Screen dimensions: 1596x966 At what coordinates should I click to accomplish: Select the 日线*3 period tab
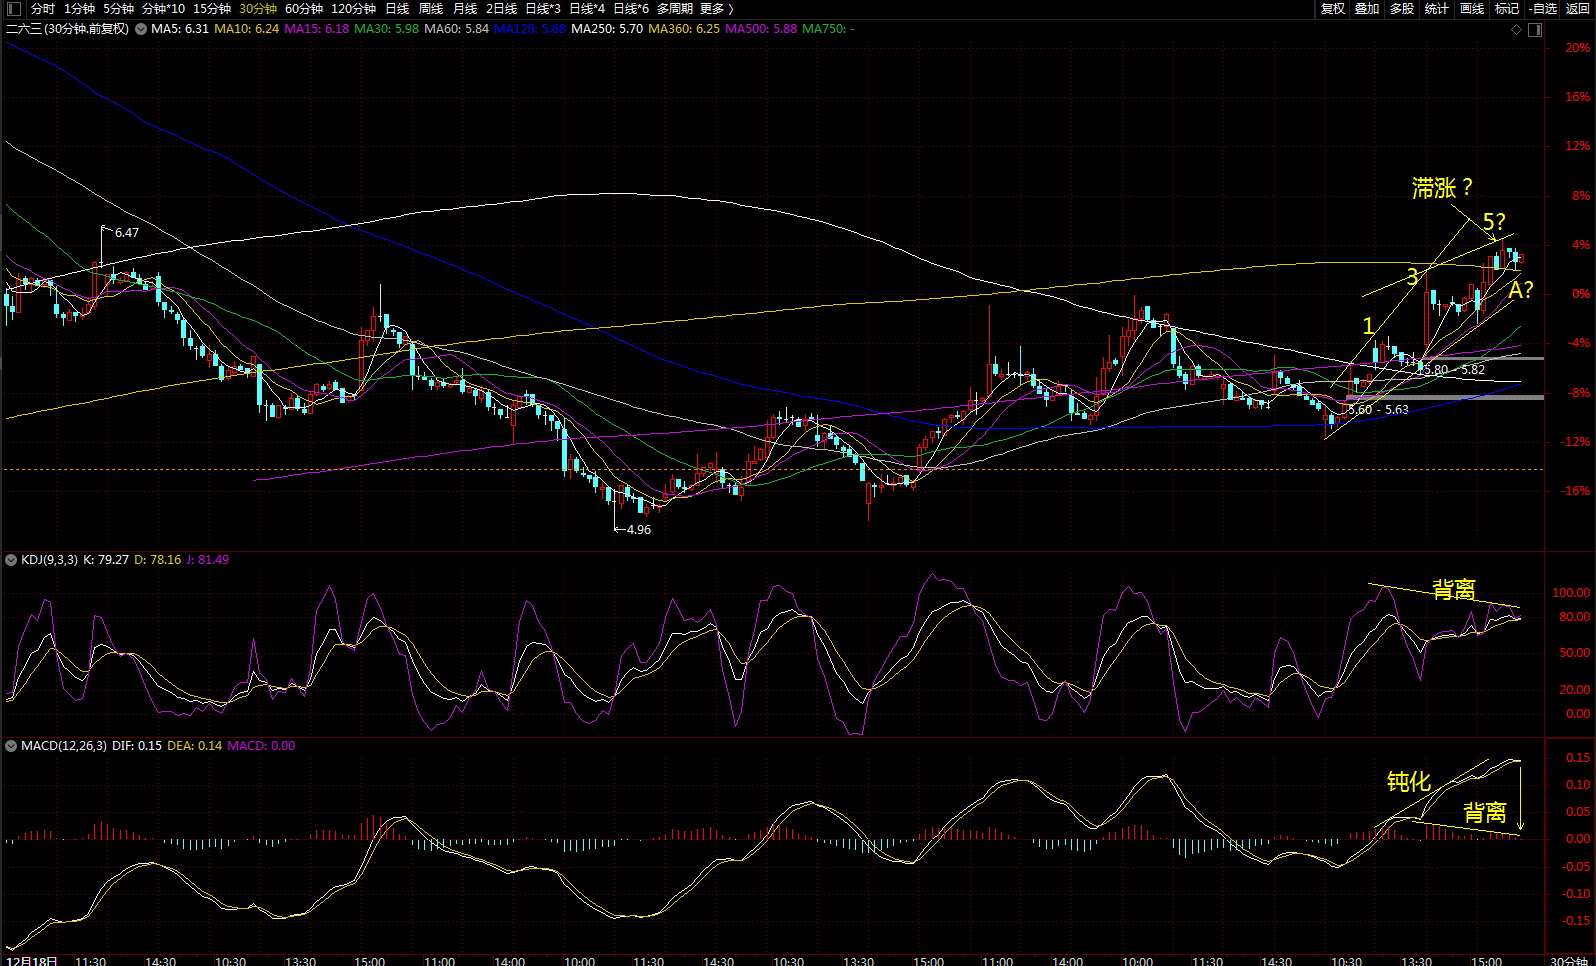click(543, 9)
